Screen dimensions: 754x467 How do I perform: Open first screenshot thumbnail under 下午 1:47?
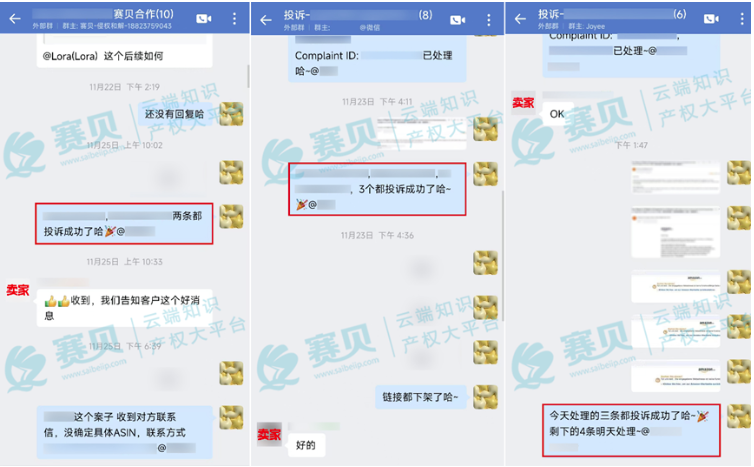click(x=676, y=177)
